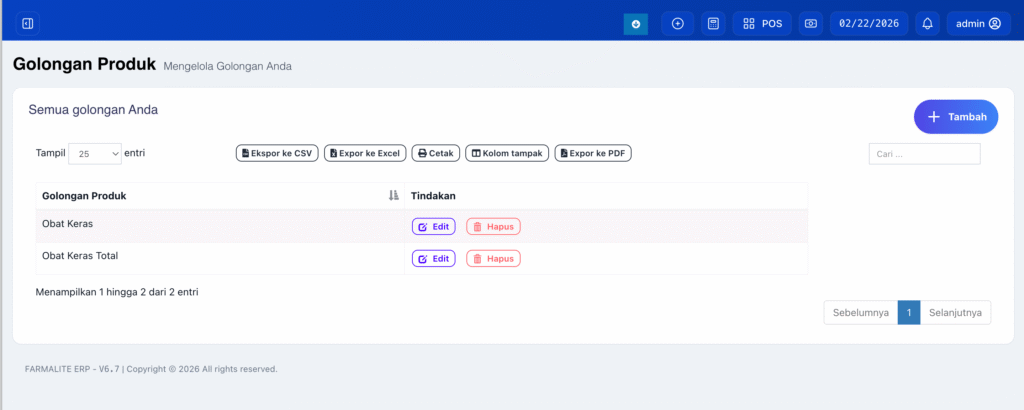Export the table with Ekspor ke CSV
The image size is (1024, 410).
point(276,153)
